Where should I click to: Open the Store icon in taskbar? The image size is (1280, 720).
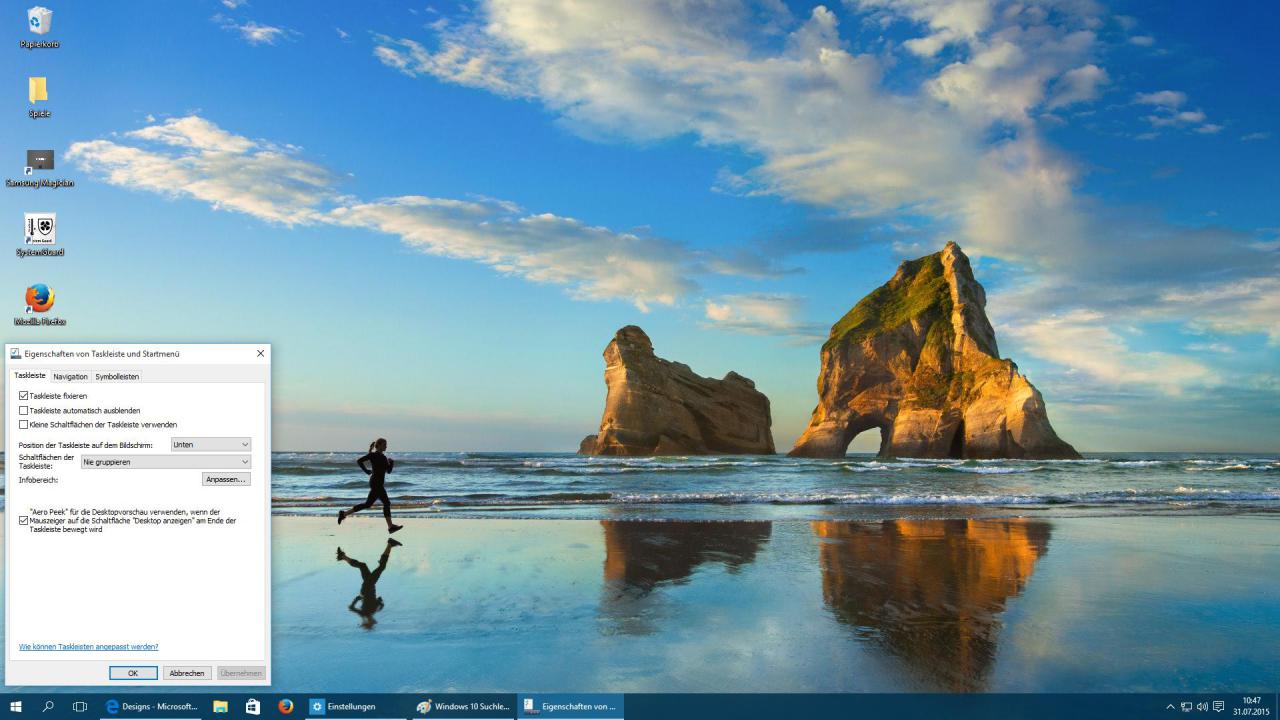tap(253, 706)
